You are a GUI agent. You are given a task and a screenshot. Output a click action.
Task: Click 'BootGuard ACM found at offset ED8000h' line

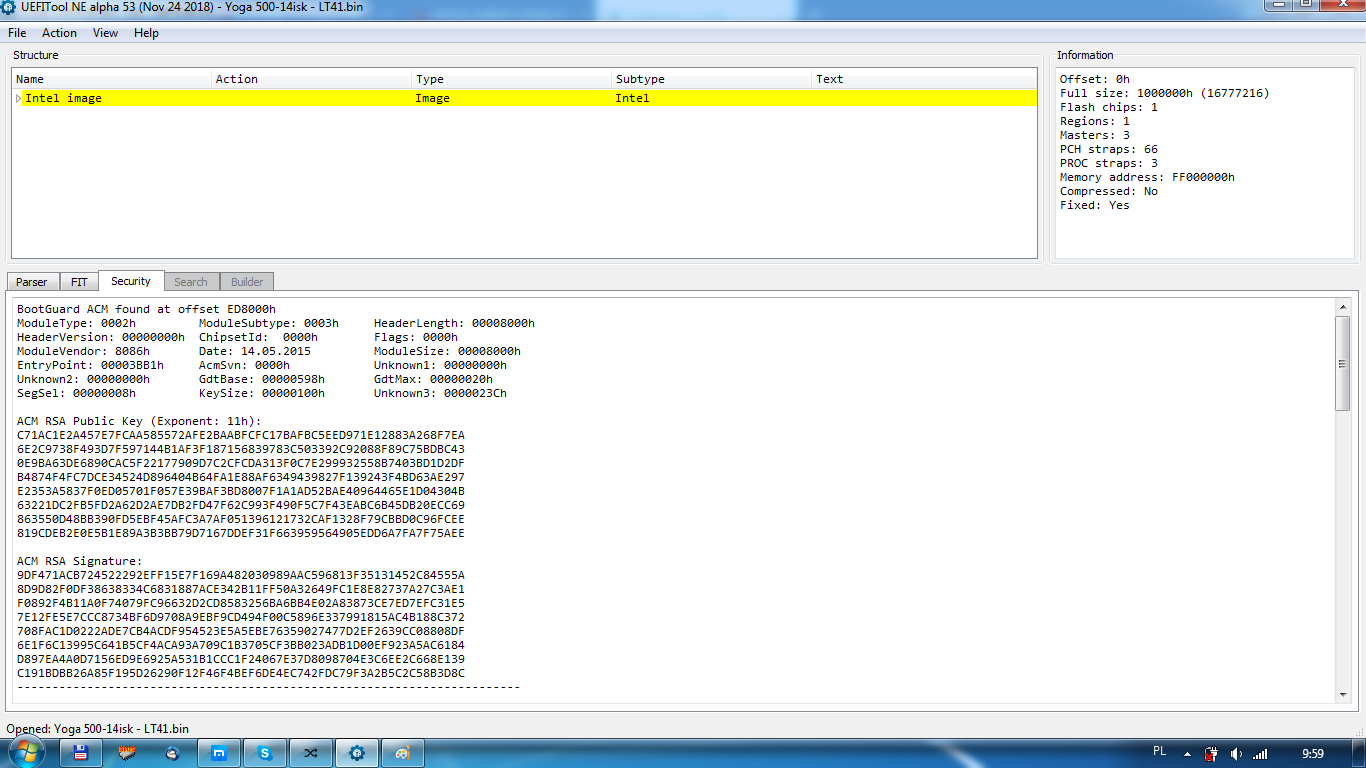click(146, 309)
